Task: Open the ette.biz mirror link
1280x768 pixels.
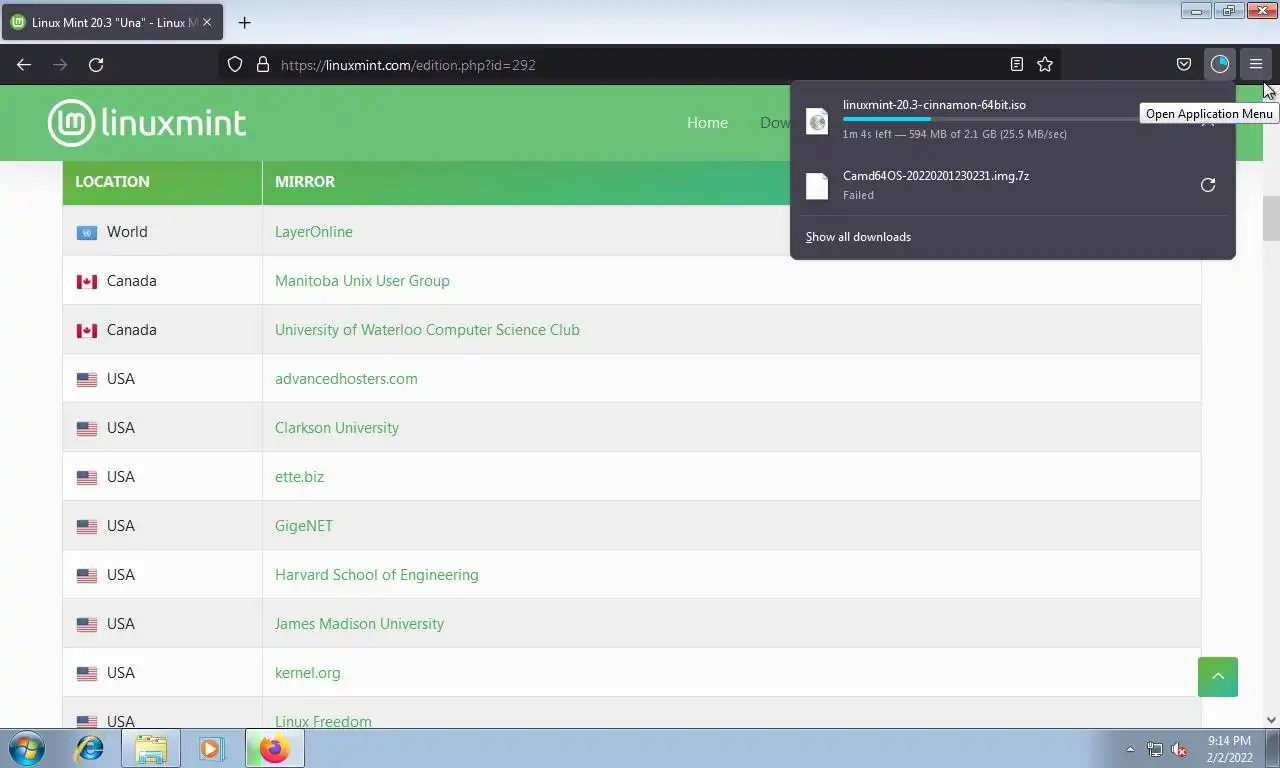Action: 299,477
